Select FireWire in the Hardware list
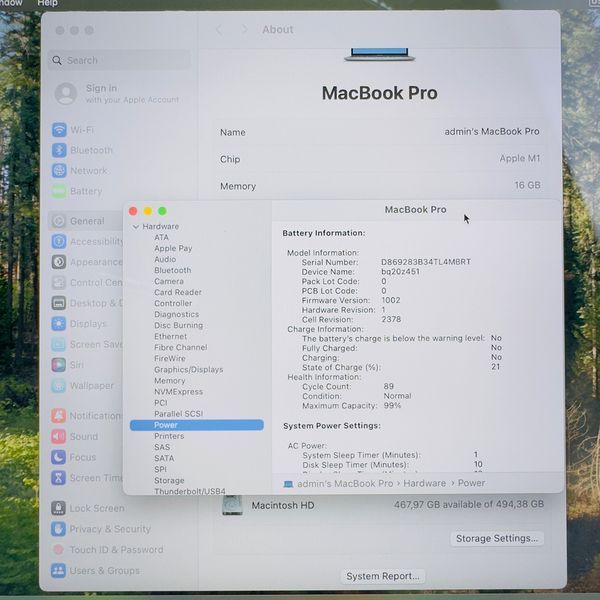This screenshot has height=600, width=600. click(x=170, y=359)
